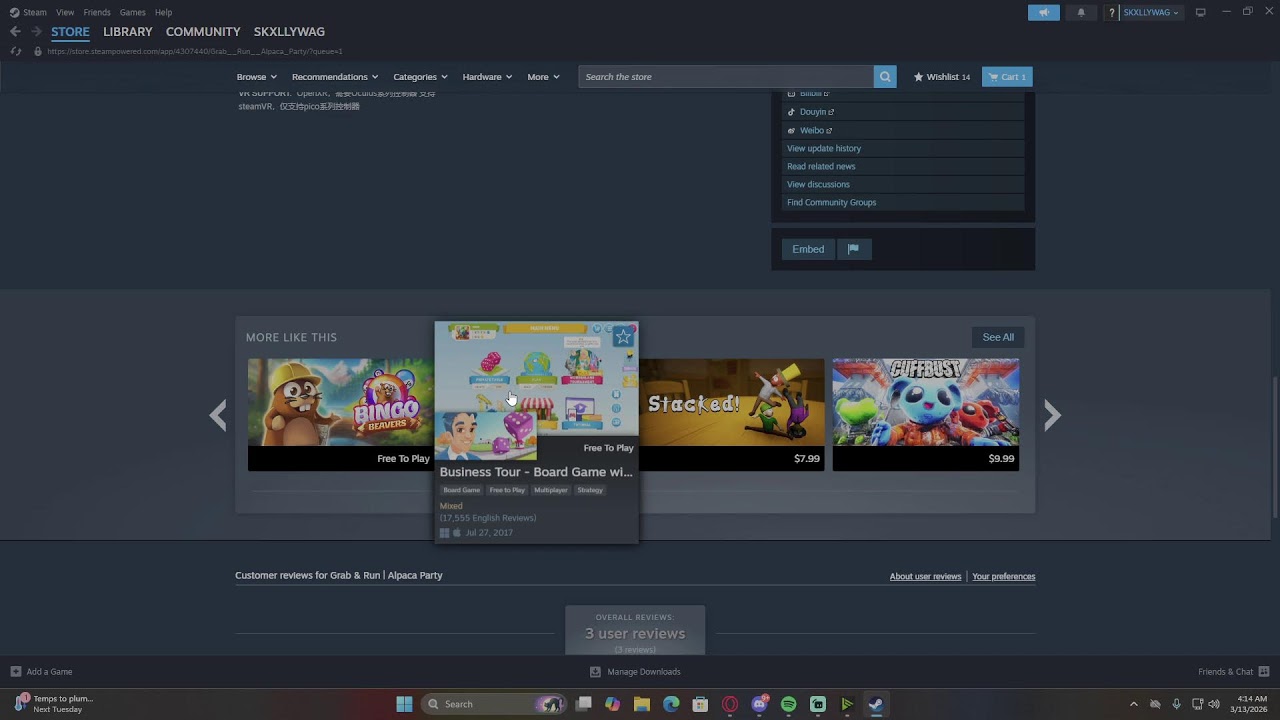Open the Cart
This screenshot has height=720, width=1280.
click(1007, 77)
